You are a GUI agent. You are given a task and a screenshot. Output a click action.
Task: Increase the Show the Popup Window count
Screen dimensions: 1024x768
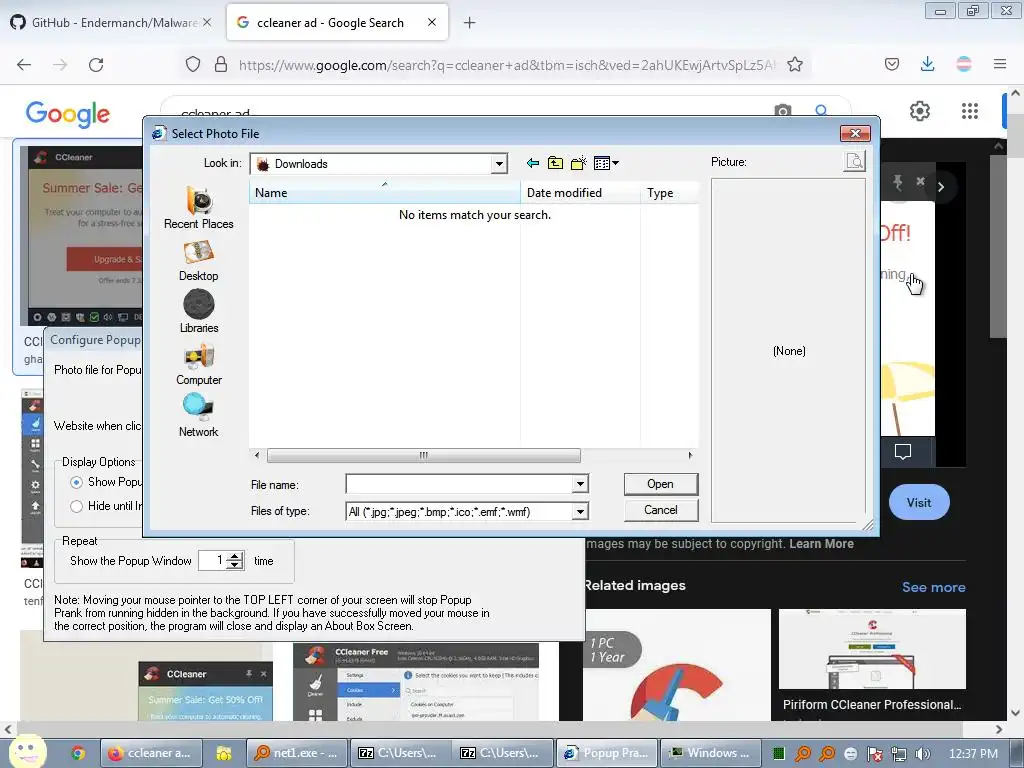click(236, 556)
